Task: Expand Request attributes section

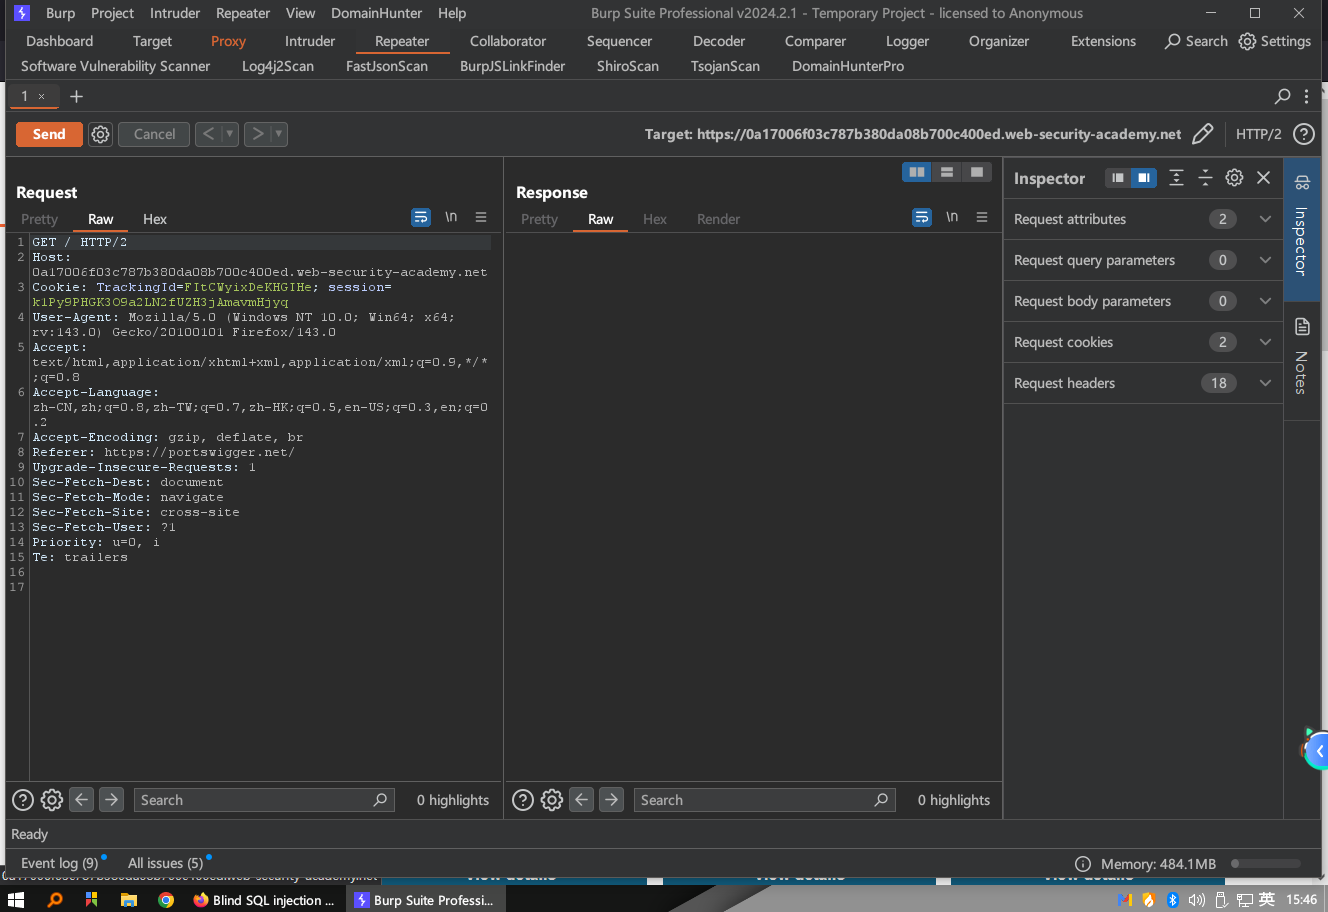Action: (x=1143, y=219)
